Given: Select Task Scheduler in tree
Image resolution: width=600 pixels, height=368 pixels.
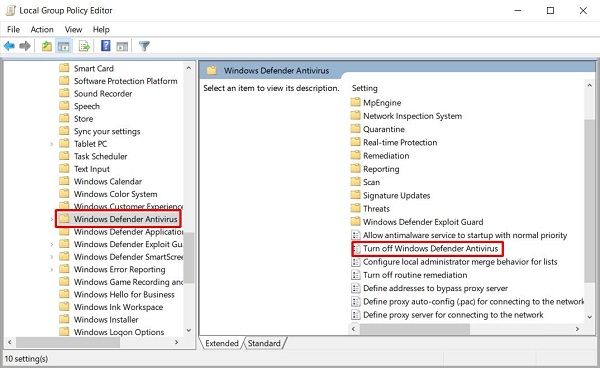Looking at the screenshot, I should [x=101, y=156].
